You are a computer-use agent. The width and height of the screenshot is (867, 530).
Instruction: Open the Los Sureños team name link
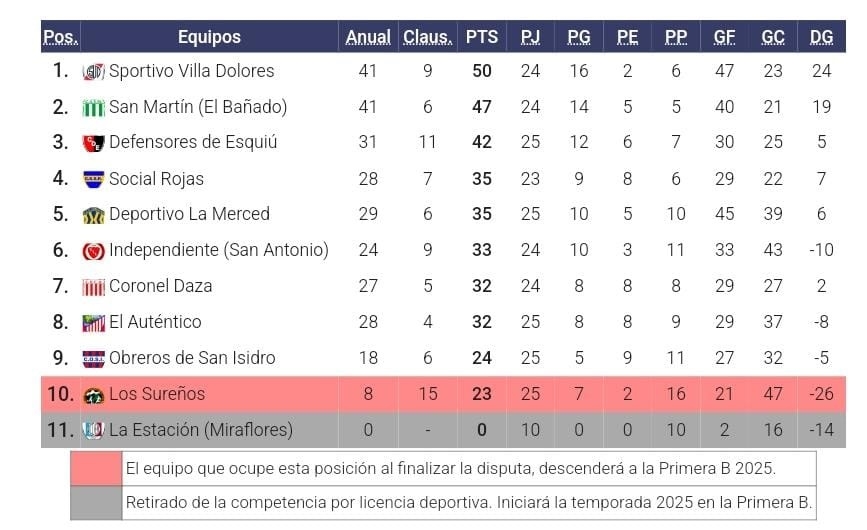click(157, 394)
